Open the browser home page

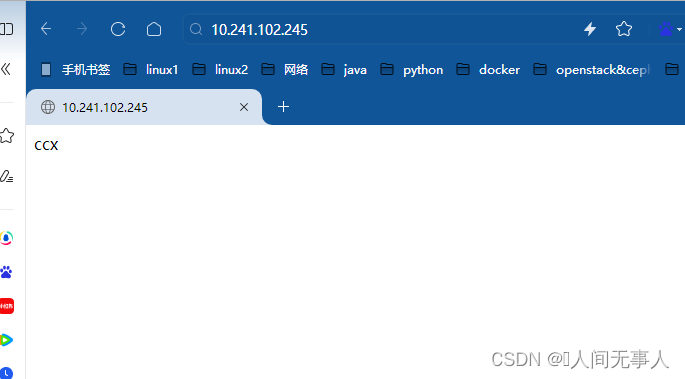(154, 29)
